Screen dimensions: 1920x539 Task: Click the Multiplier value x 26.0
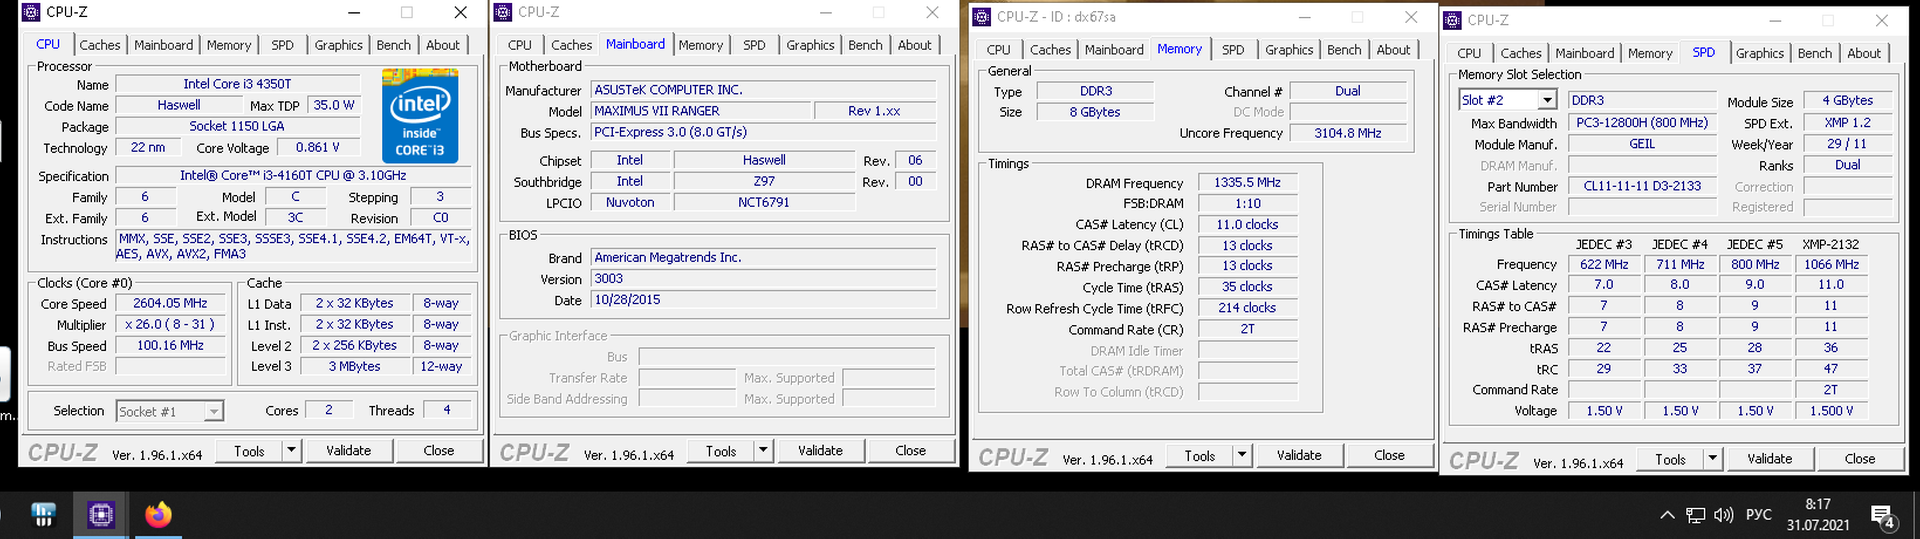(170, 324)
